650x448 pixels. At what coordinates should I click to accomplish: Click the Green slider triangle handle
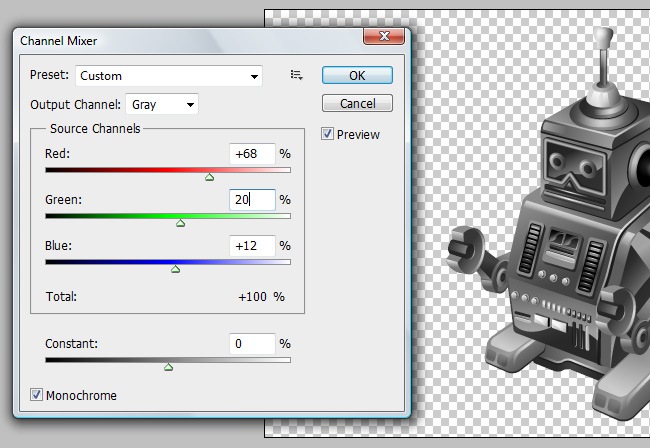pyautogui.click(x=180, y=223)
